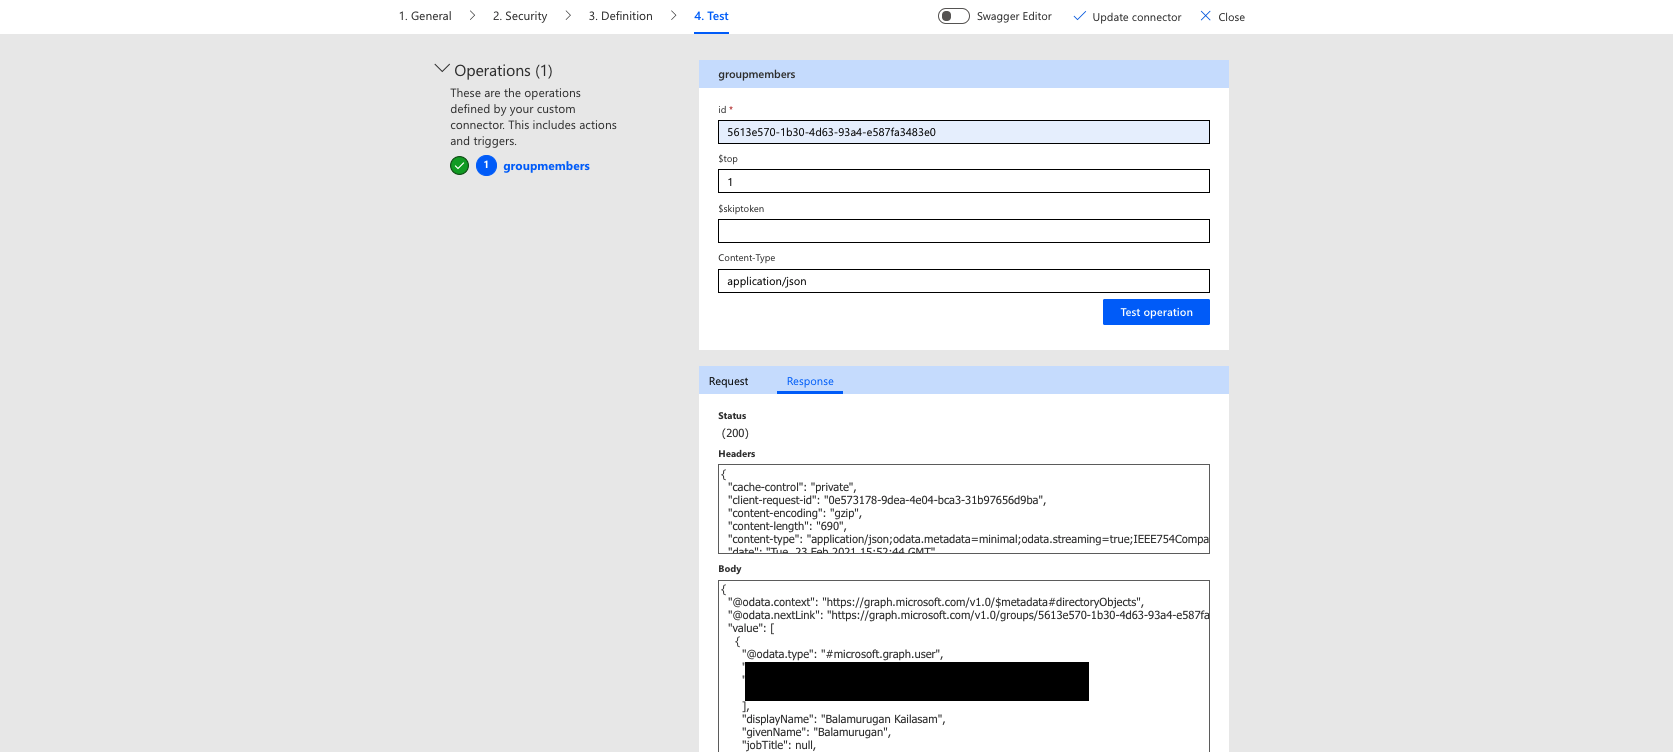This screenshot has width=1673, height=752.
Task: Click the "cache-control": "private" header line
Action: pos(792,487)
